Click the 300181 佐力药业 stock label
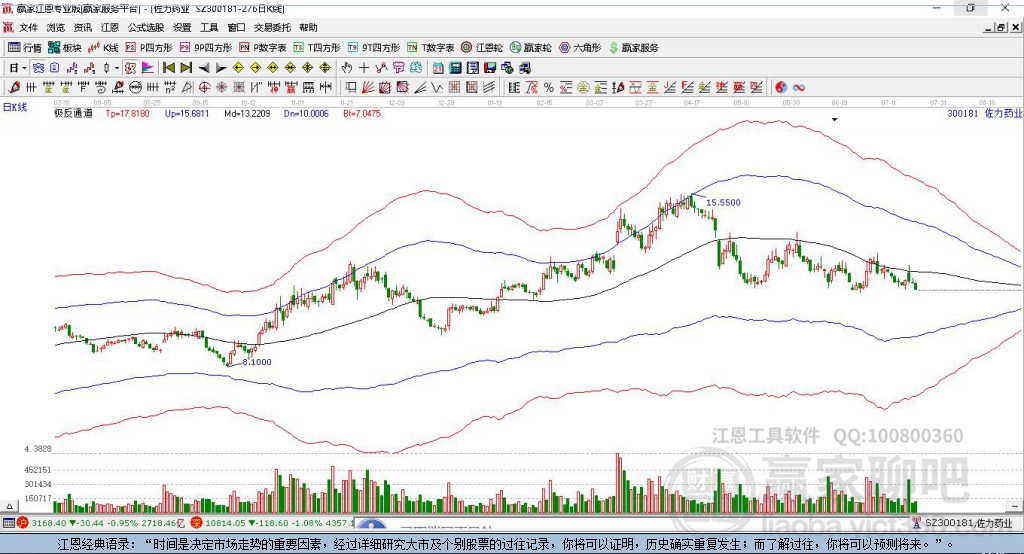The image size is (1024, 554). (984, 114)
